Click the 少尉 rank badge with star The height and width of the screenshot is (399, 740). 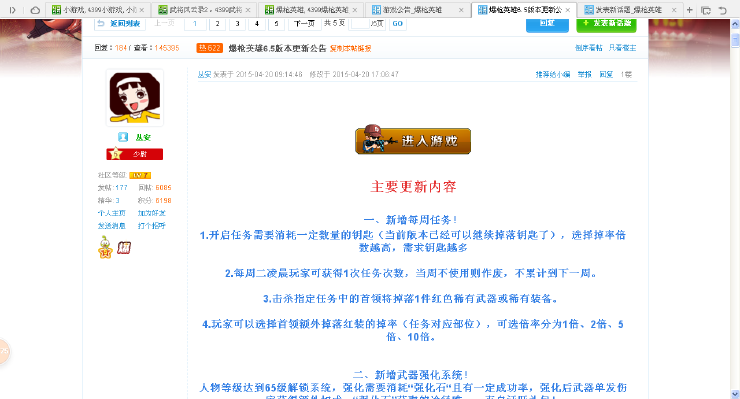point(135,154)
